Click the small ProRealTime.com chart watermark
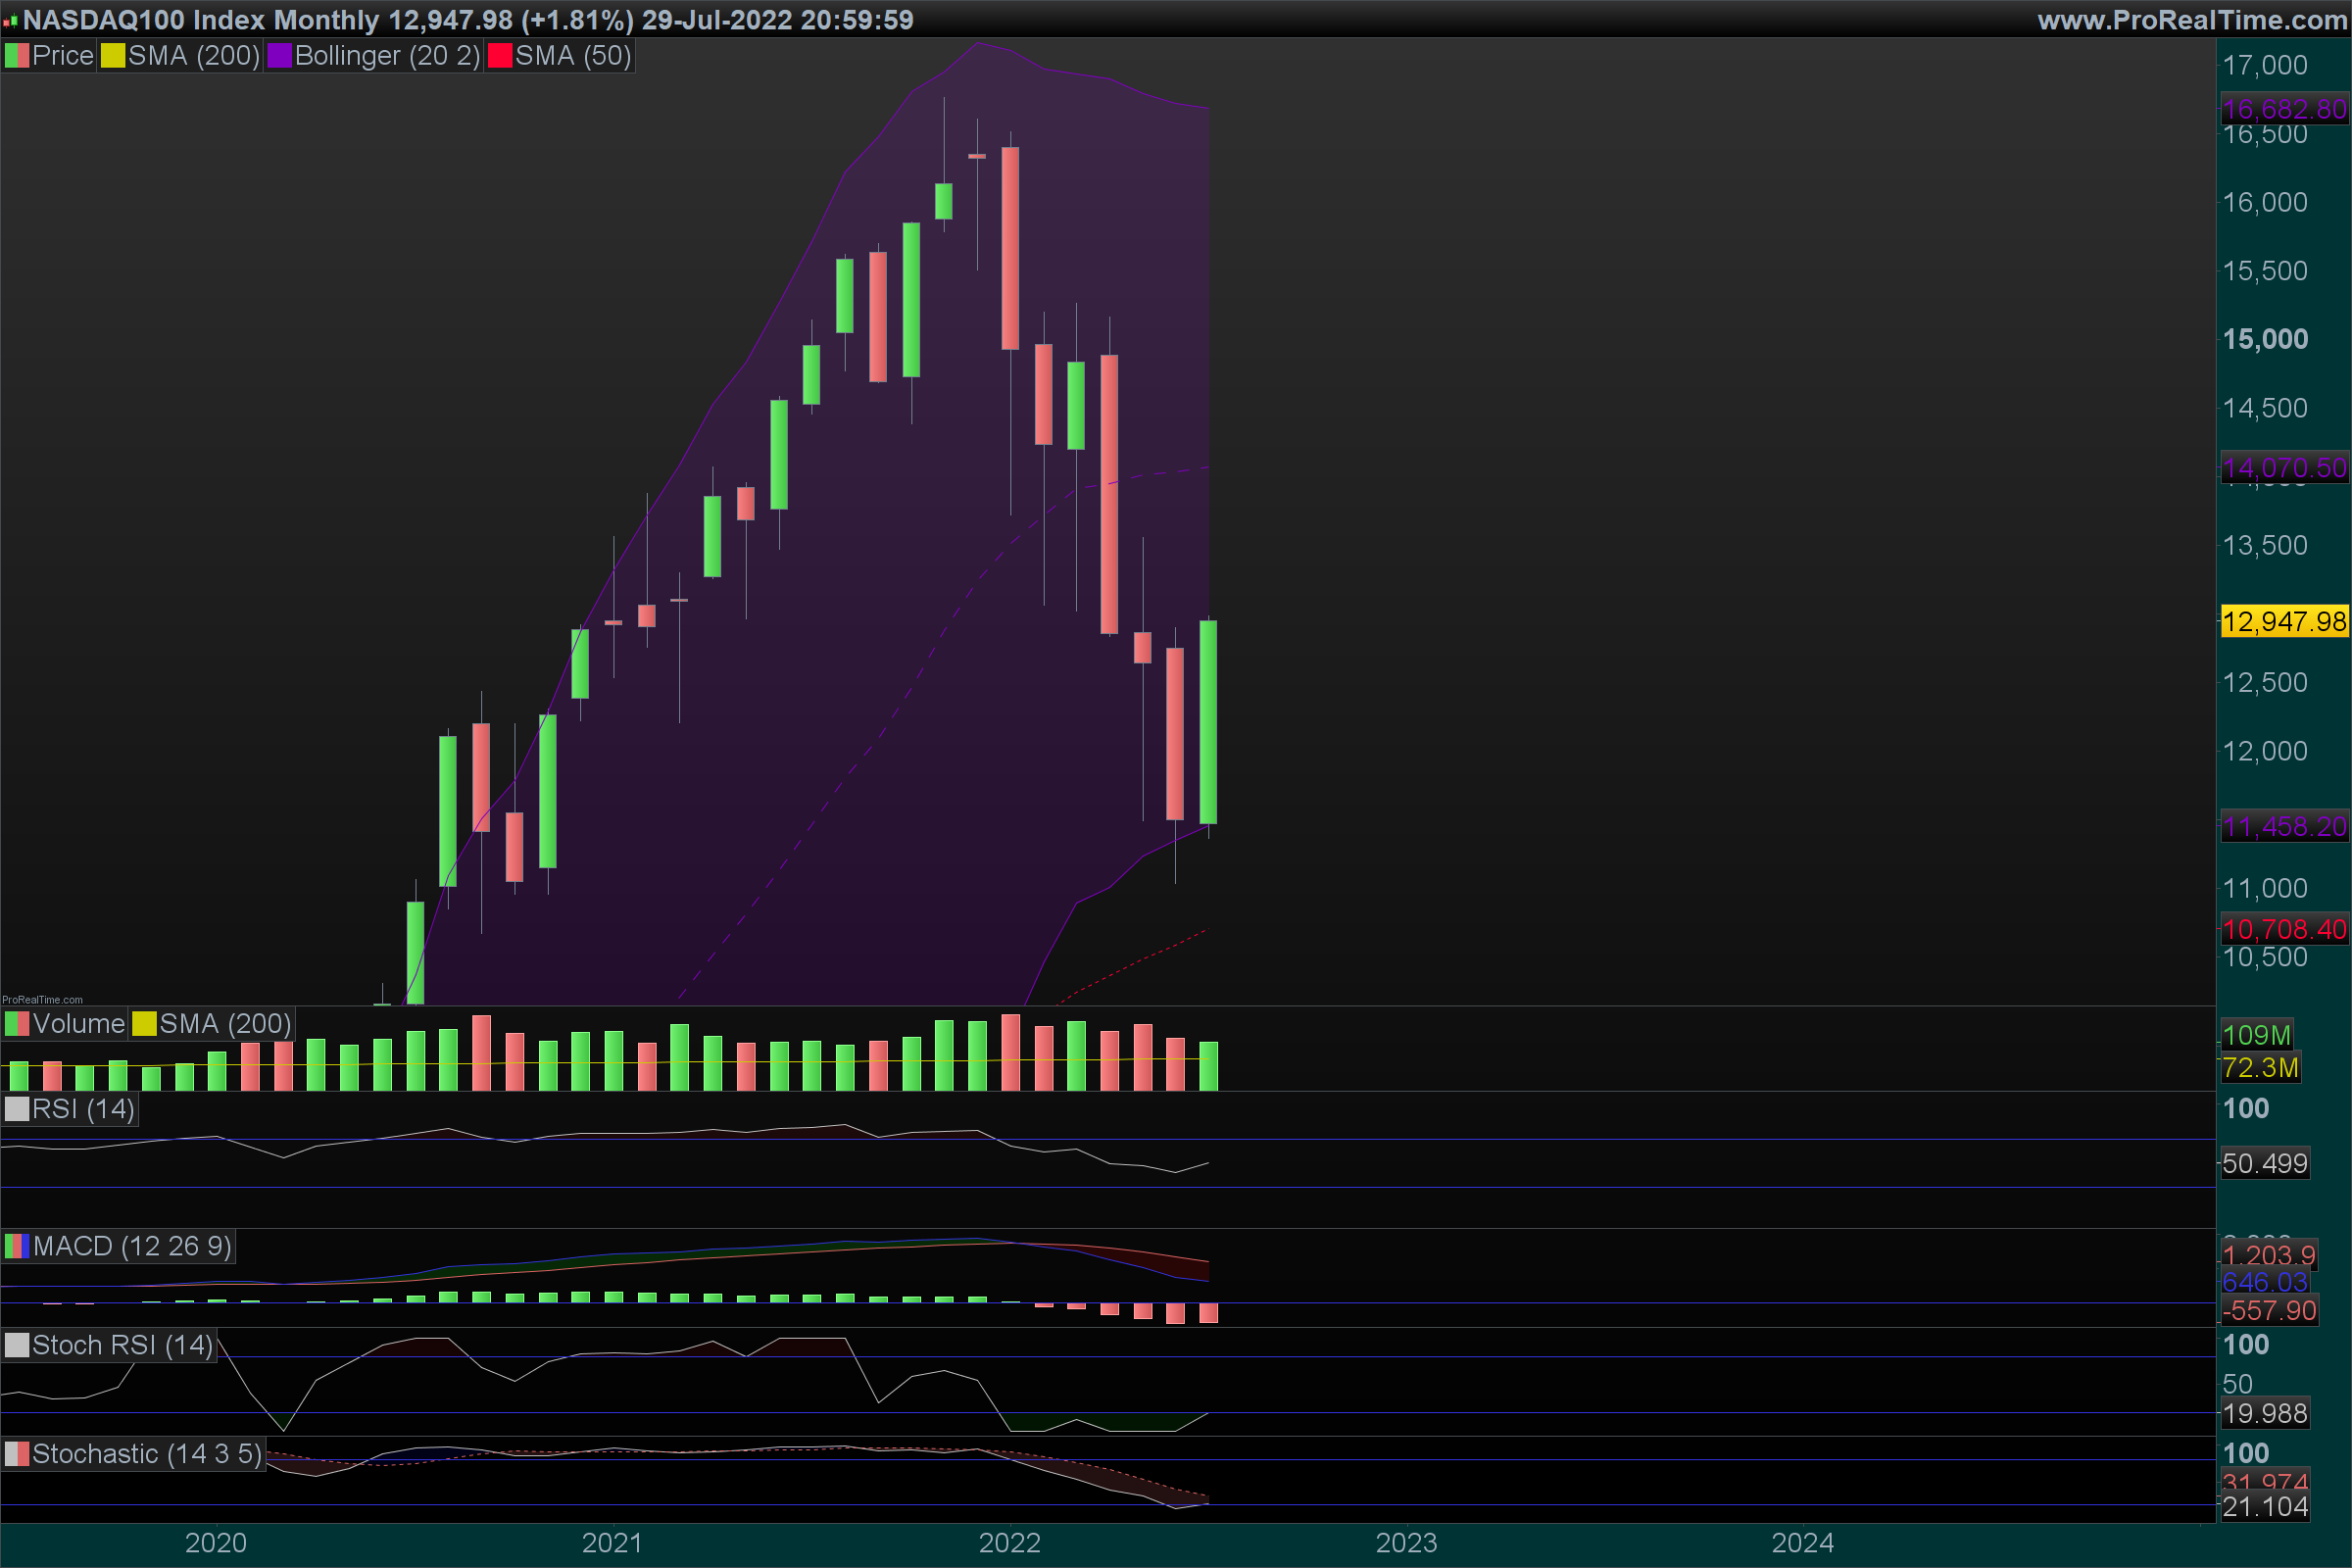This screenshot has width=2352, height=1568. coord(42,999)
